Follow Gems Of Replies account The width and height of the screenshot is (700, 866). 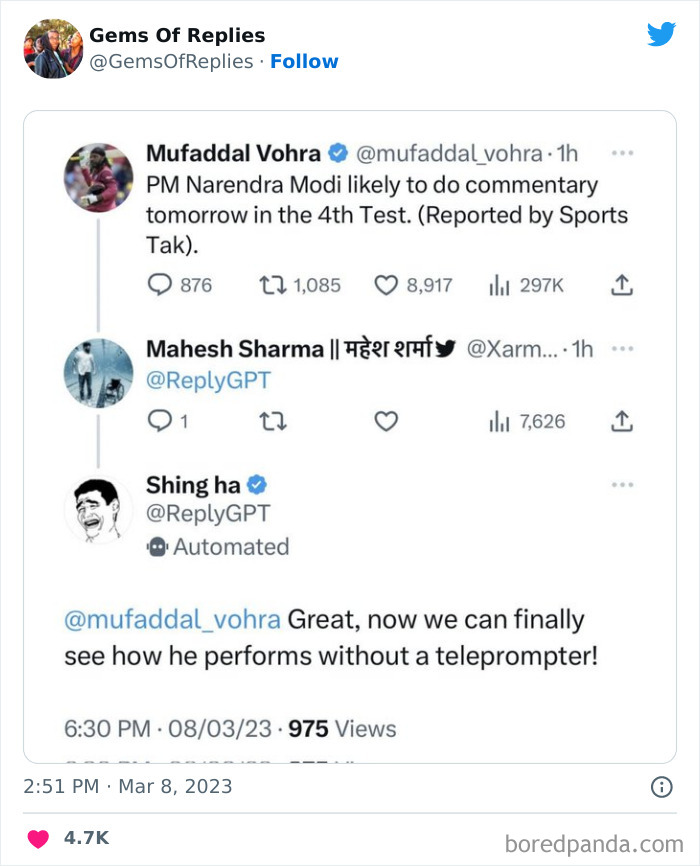pos(304,61)
